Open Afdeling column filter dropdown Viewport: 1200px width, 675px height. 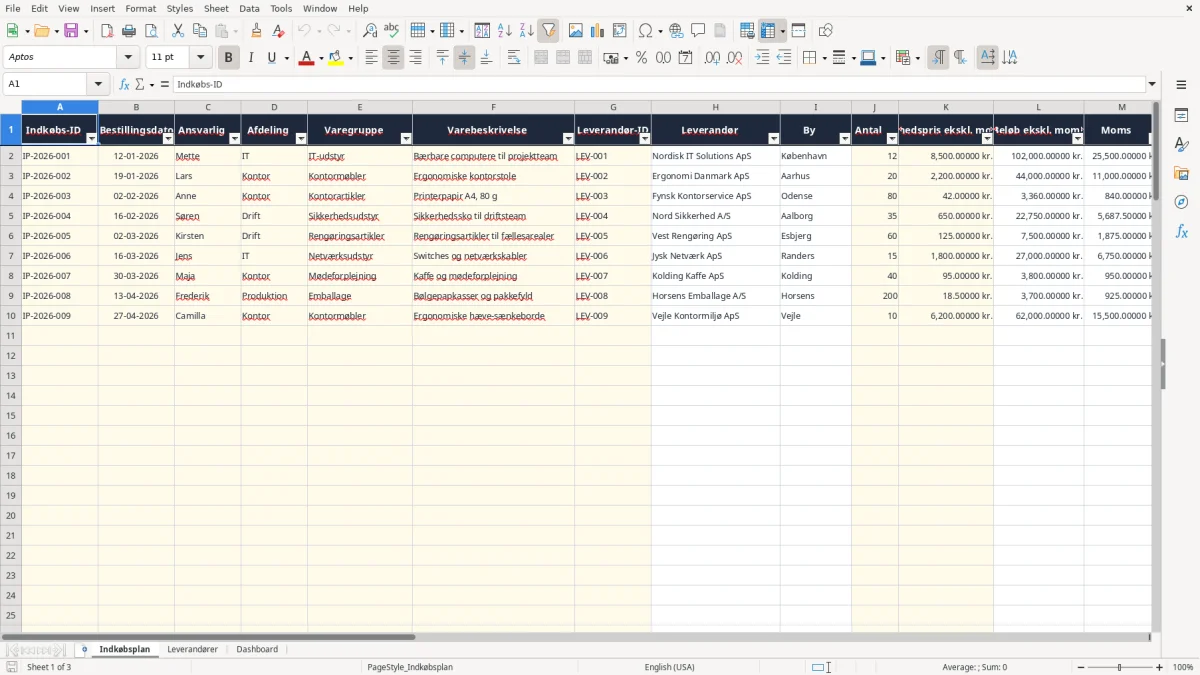301,139
